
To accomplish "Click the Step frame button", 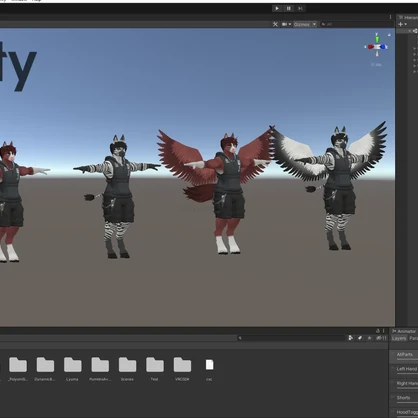I will 300,8.
